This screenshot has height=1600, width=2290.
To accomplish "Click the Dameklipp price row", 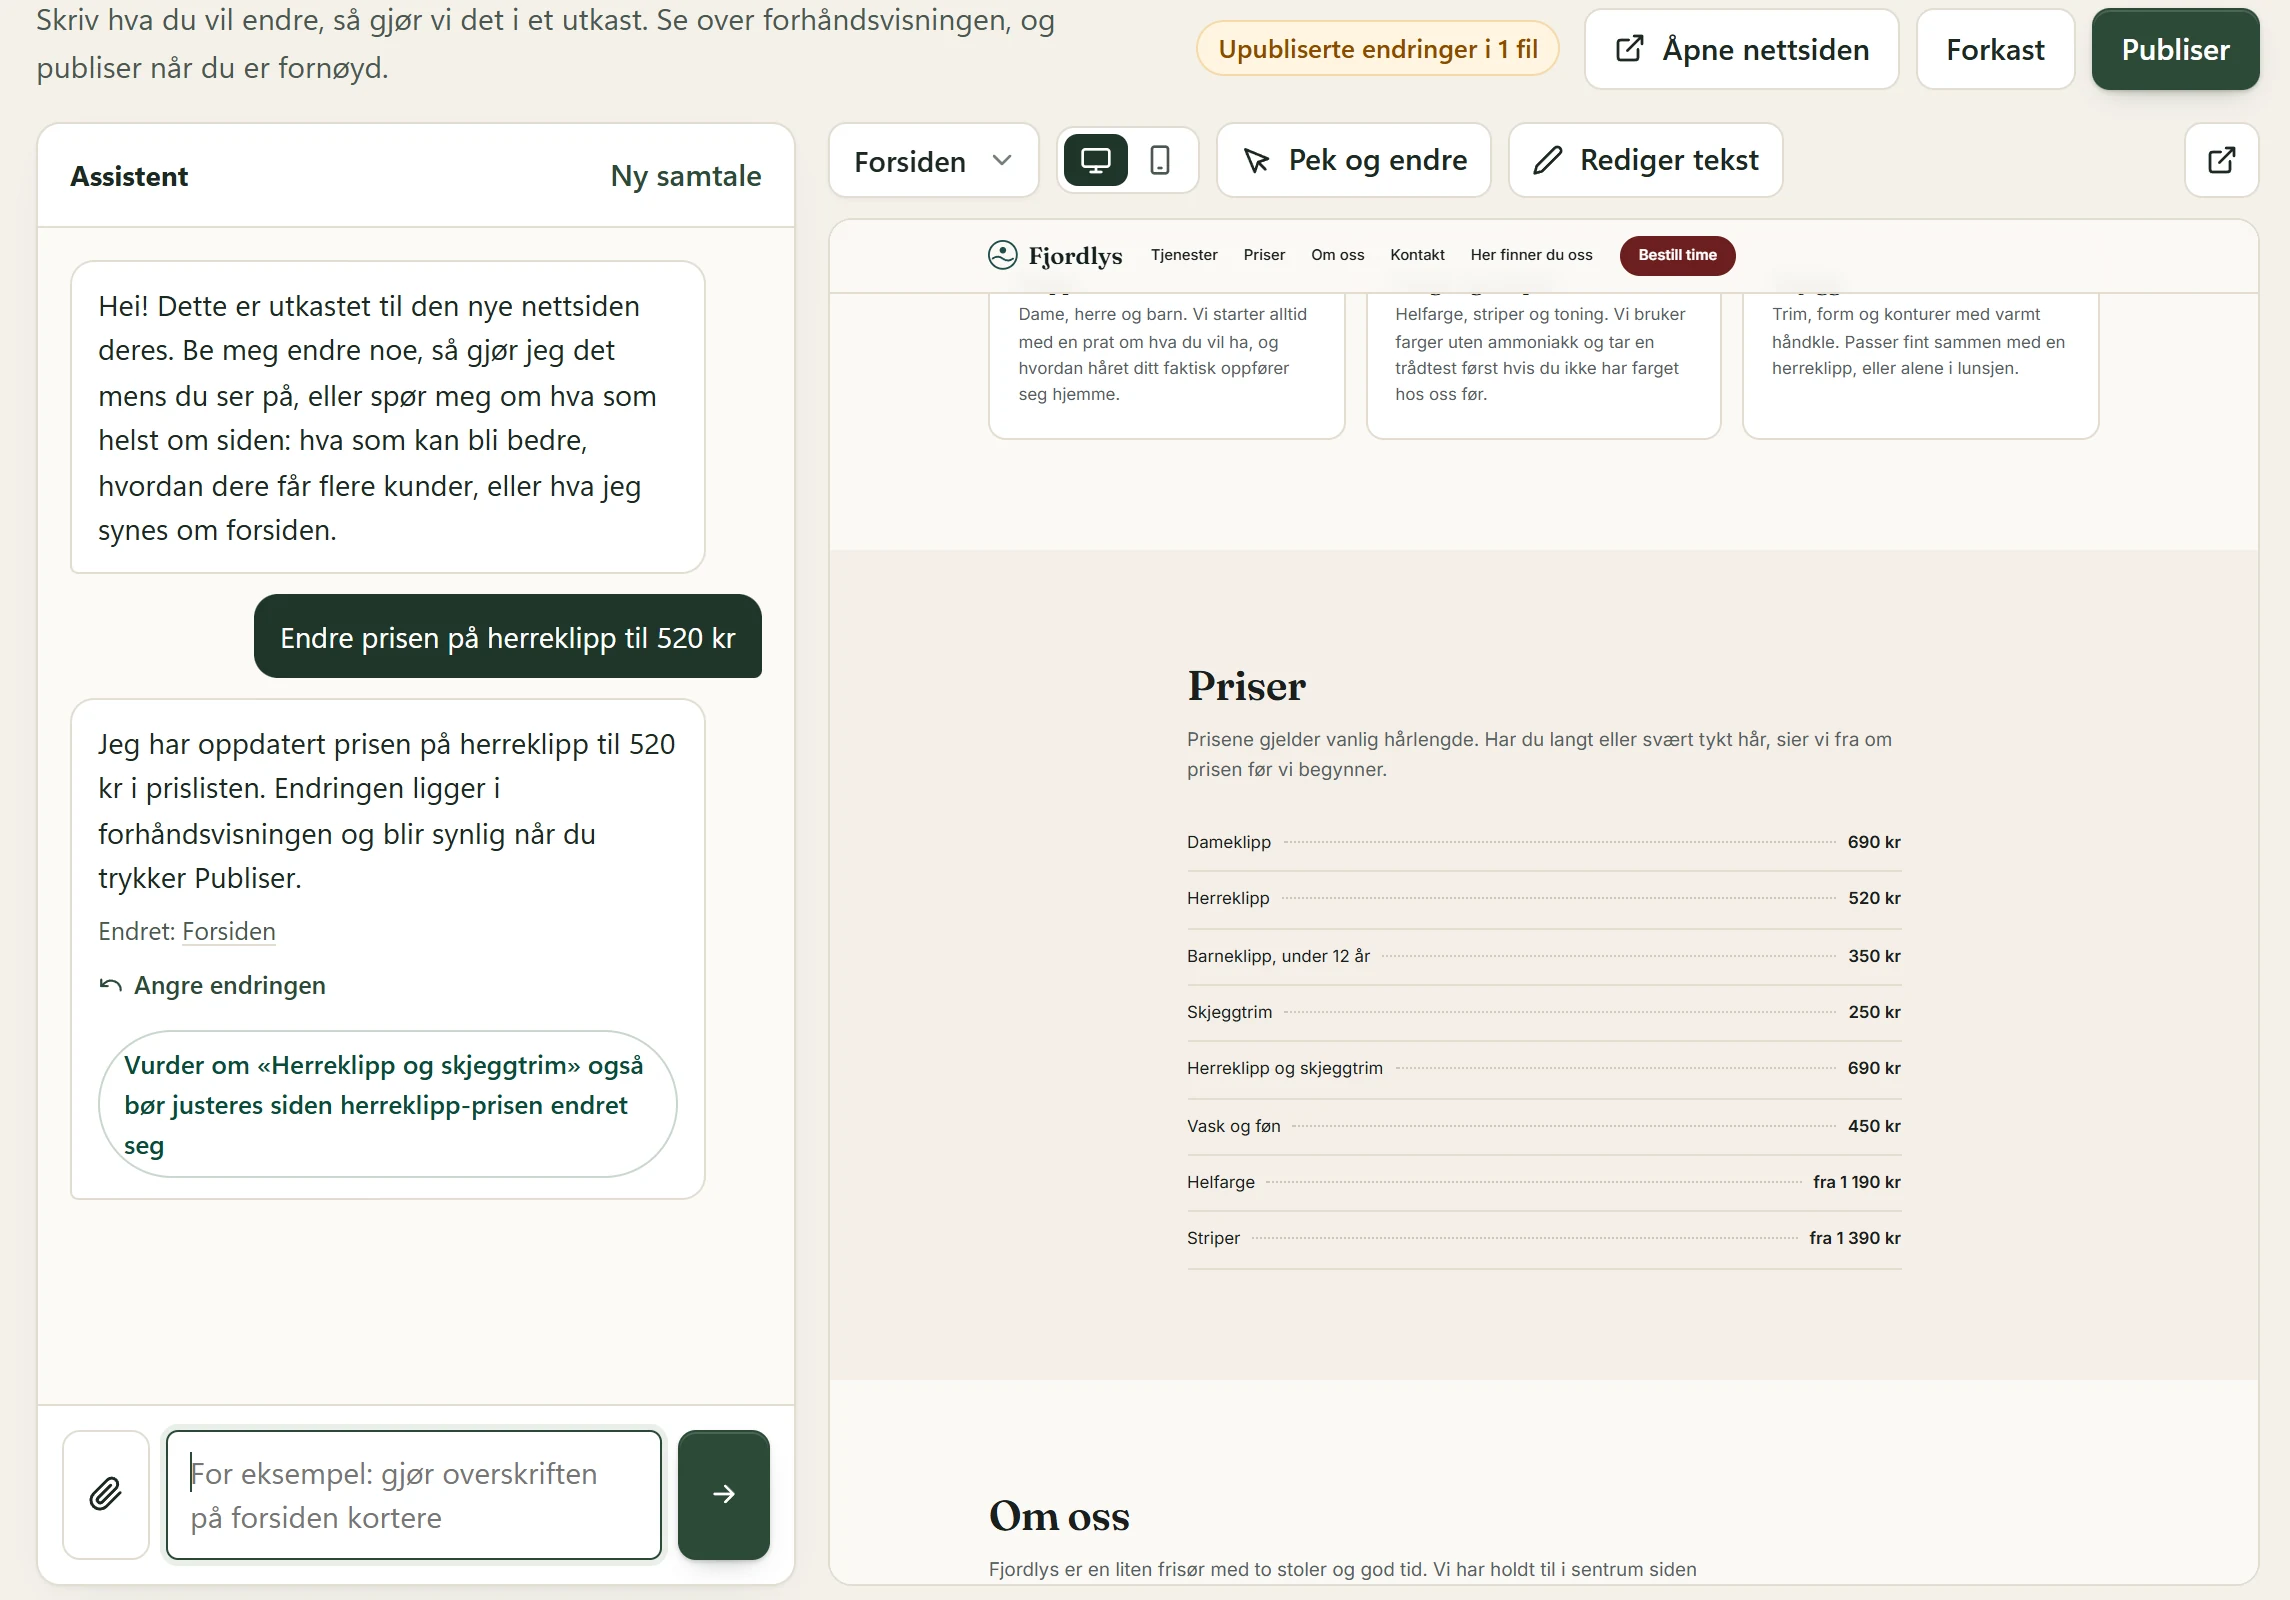I will pyautogui.click(x=1544, y=842).
